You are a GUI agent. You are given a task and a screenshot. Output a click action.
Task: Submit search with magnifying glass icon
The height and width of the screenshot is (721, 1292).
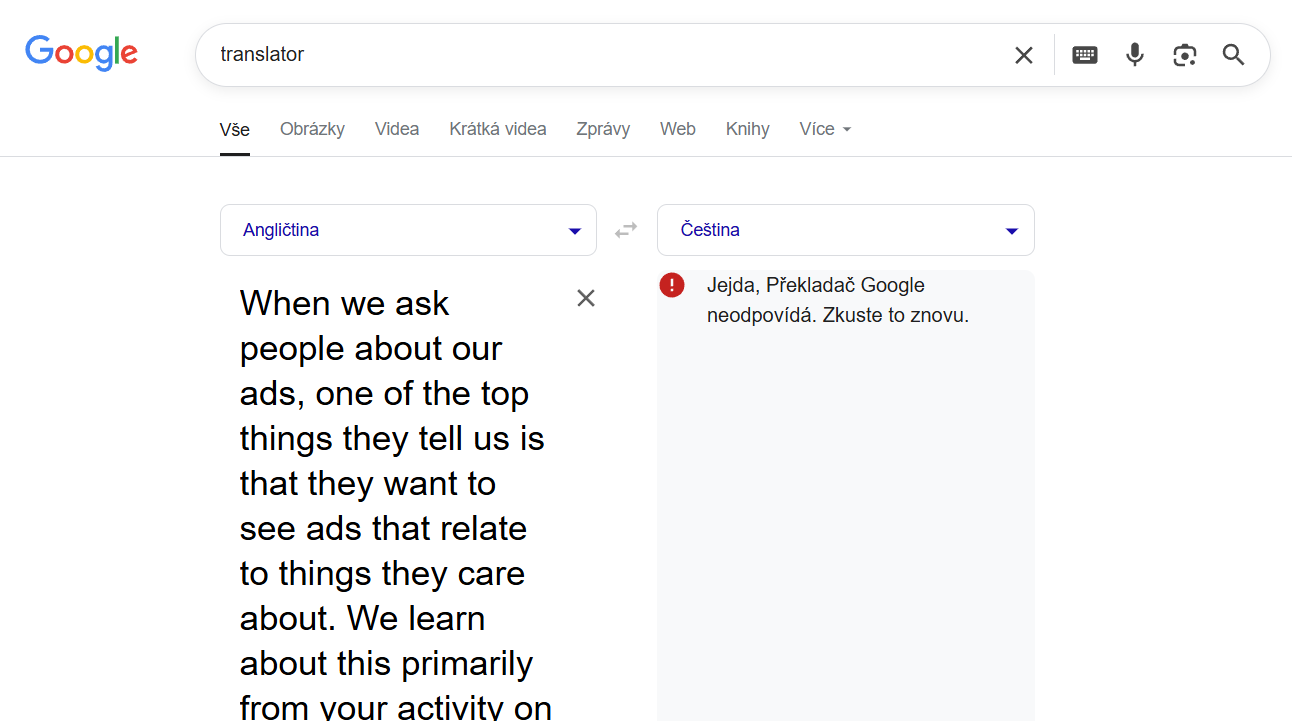click(1233, 55)
